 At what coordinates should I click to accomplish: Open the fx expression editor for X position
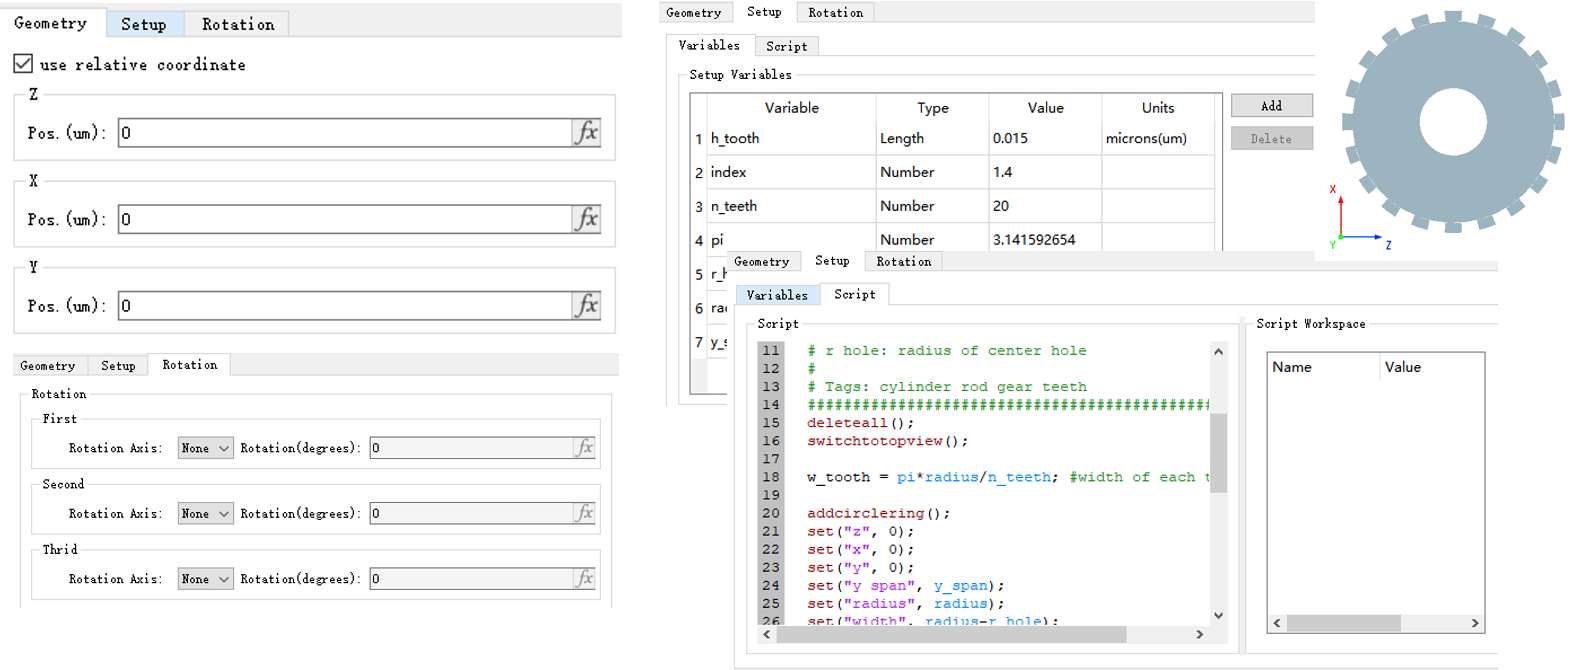point(586,219)
